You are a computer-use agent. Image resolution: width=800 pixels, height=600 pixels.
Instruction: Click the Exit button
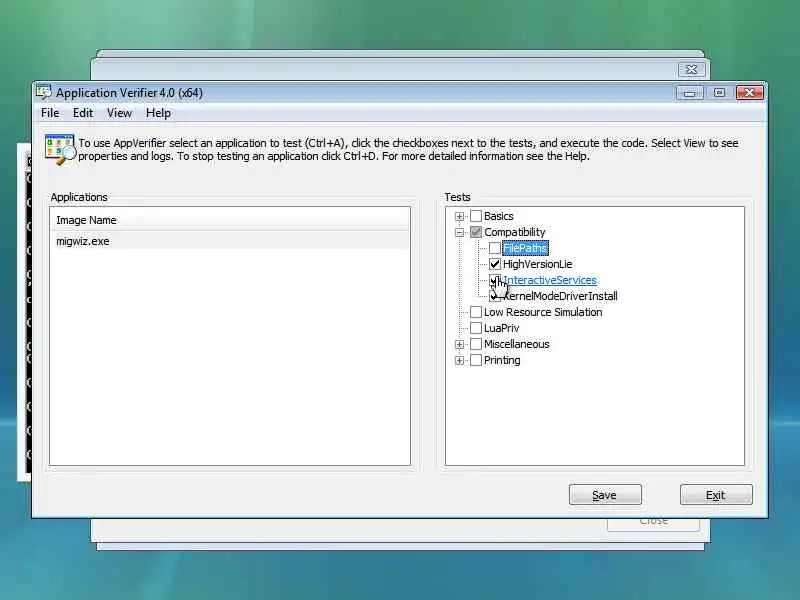point(716,494)
